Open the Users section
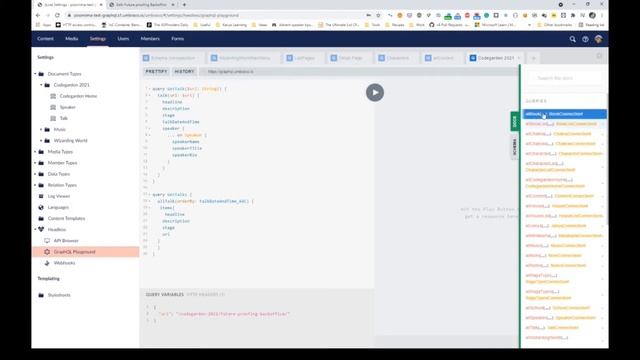This screenshot has width=640, height=360. pos(123,39)
